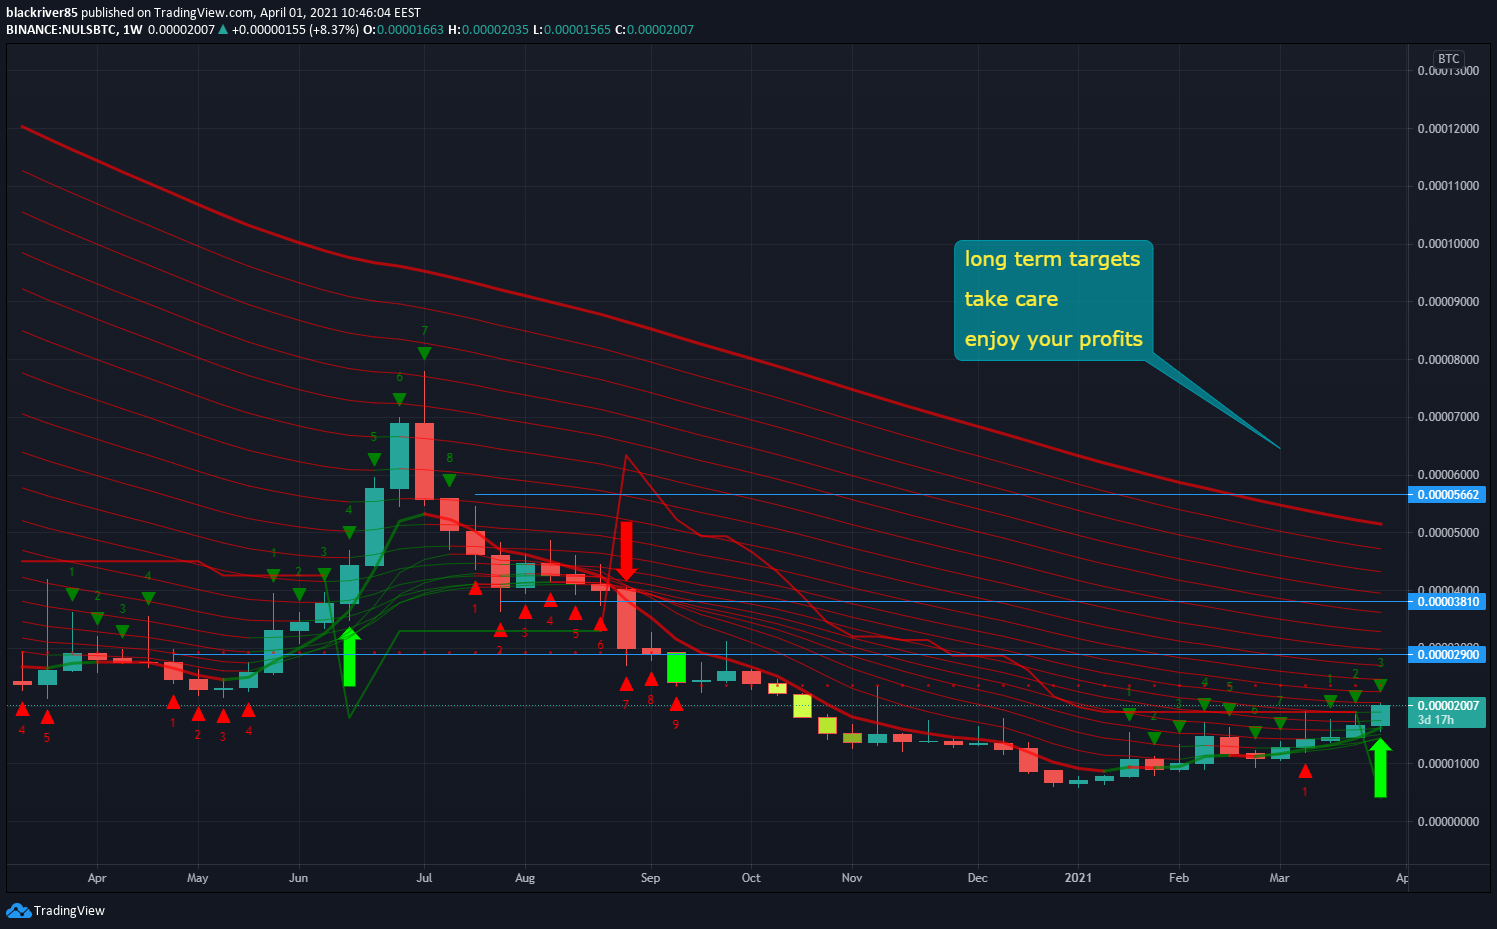
Task: Click the 0.00005662 blue price label
Action: click(1447, 495)
